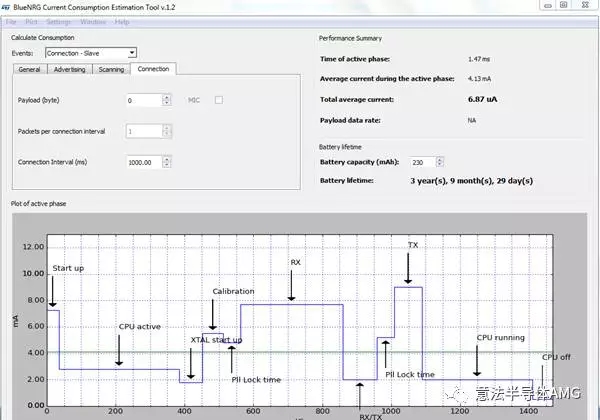This screenshot has width=600, height=420.
Task: Click the Connection Interval stepper arrows
Action: 166,162
